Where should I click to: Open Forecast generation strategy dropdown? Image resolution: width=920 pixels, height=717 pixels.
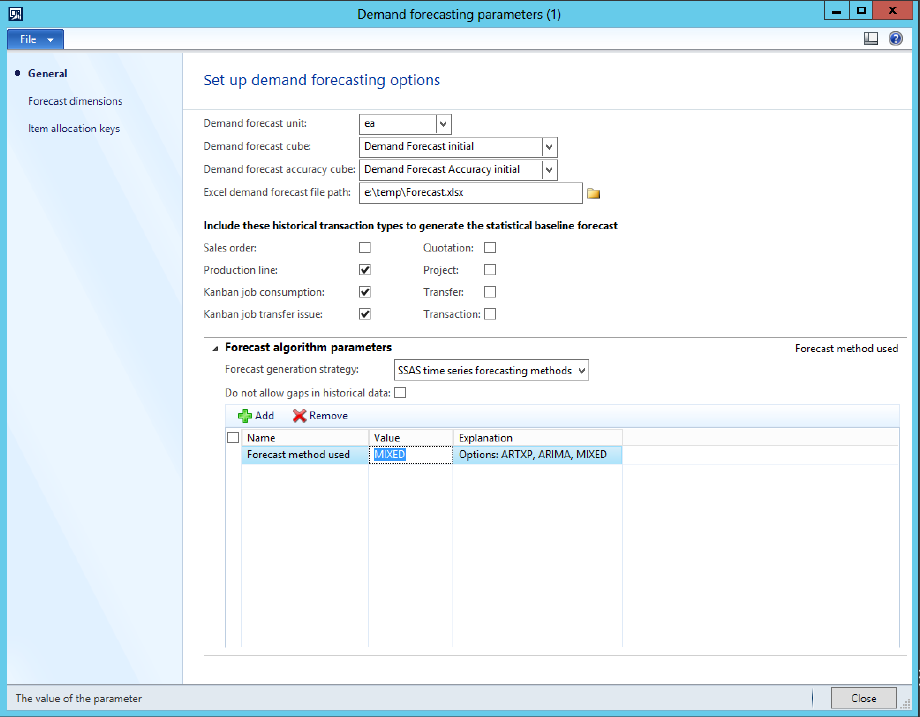[x=581, y=370]
